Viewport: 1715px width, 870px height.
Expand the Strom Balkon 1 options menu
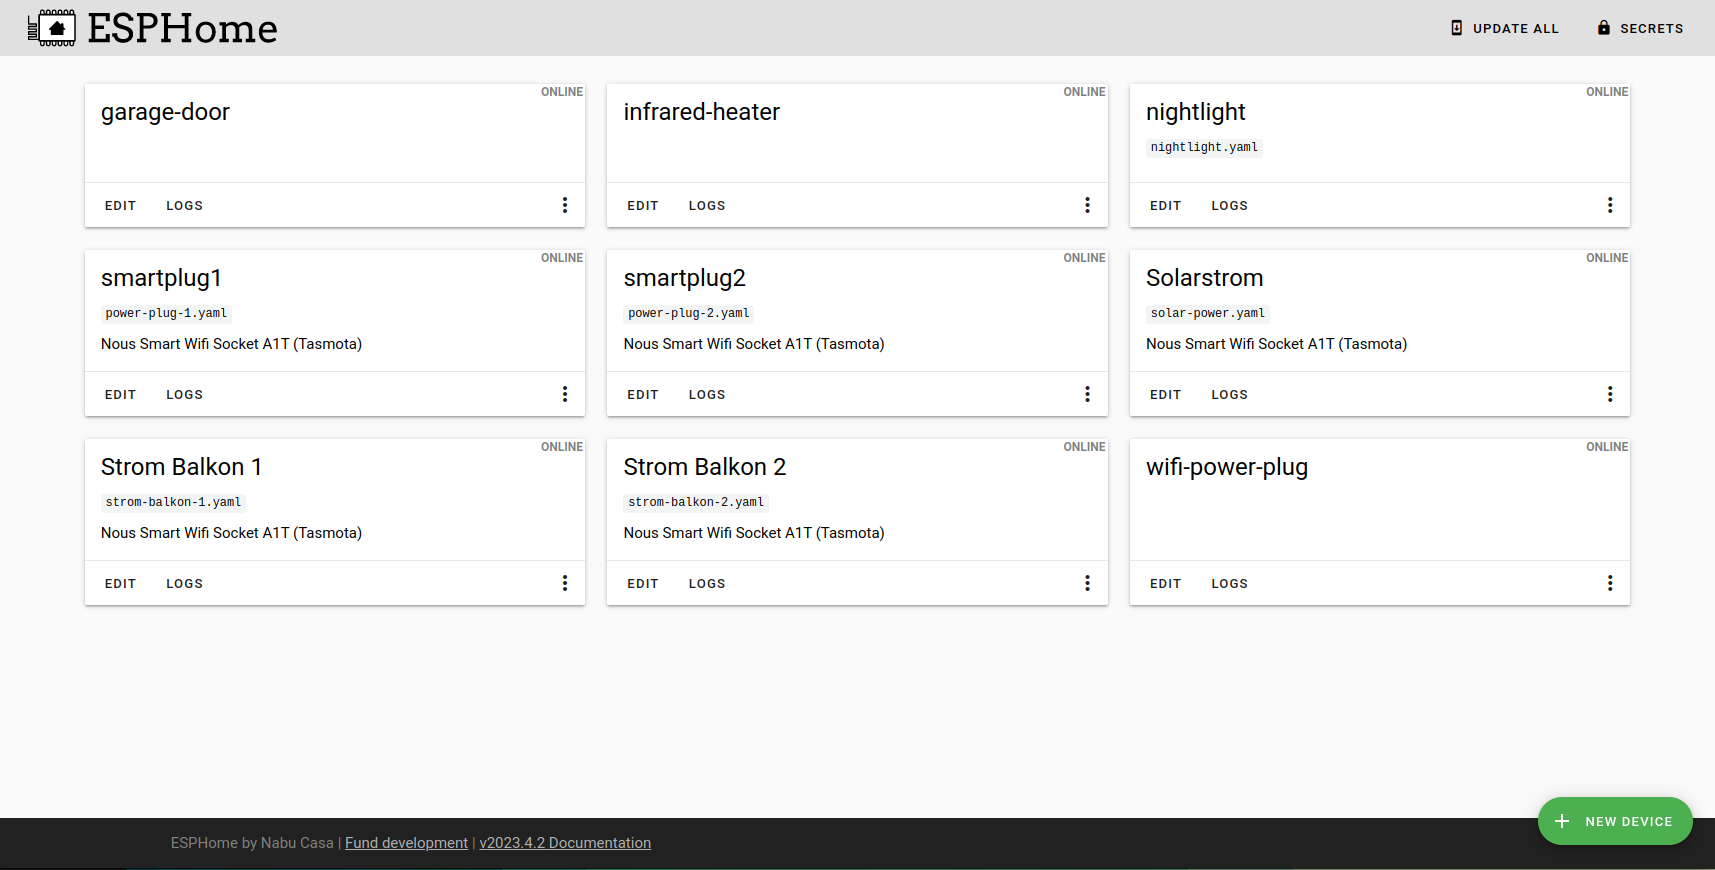(565, 583)
